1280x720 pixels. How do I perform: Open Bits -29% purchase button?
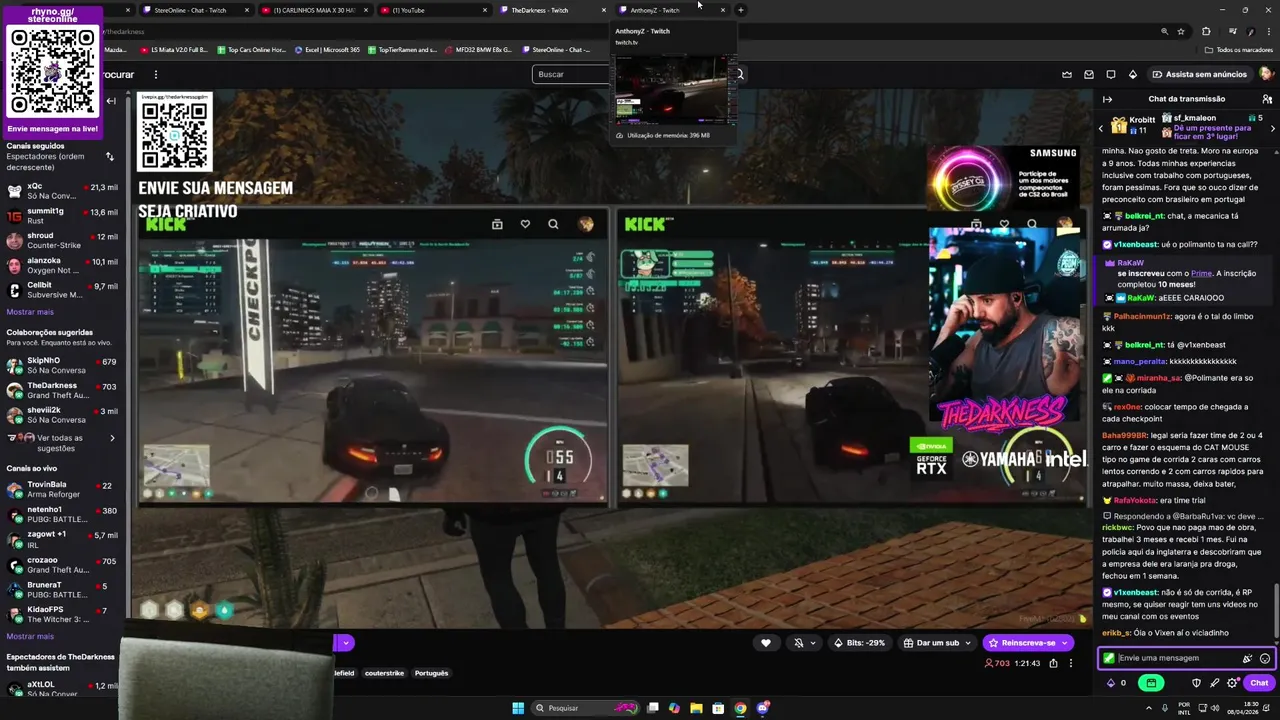pos(860,643)
